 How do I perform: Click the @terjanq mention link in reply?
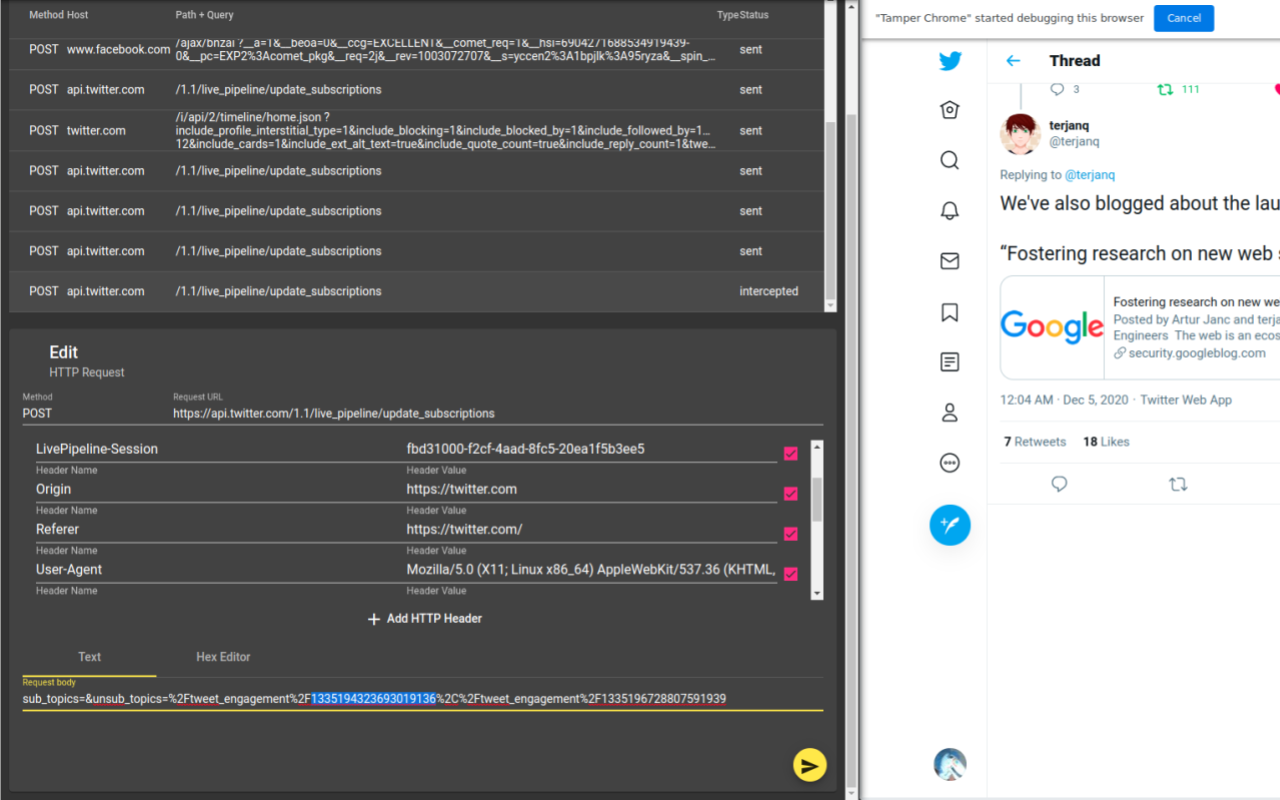[x=1089, y=175]
